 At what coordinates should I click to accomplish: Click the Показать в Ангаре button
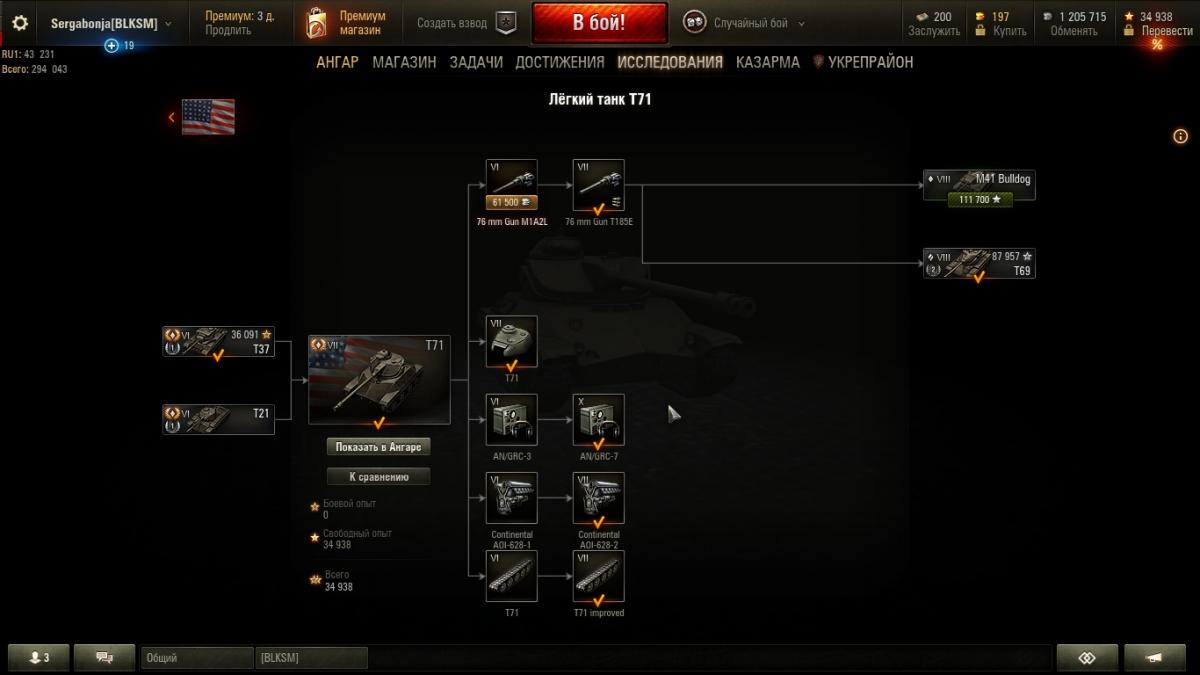point(379,447)
